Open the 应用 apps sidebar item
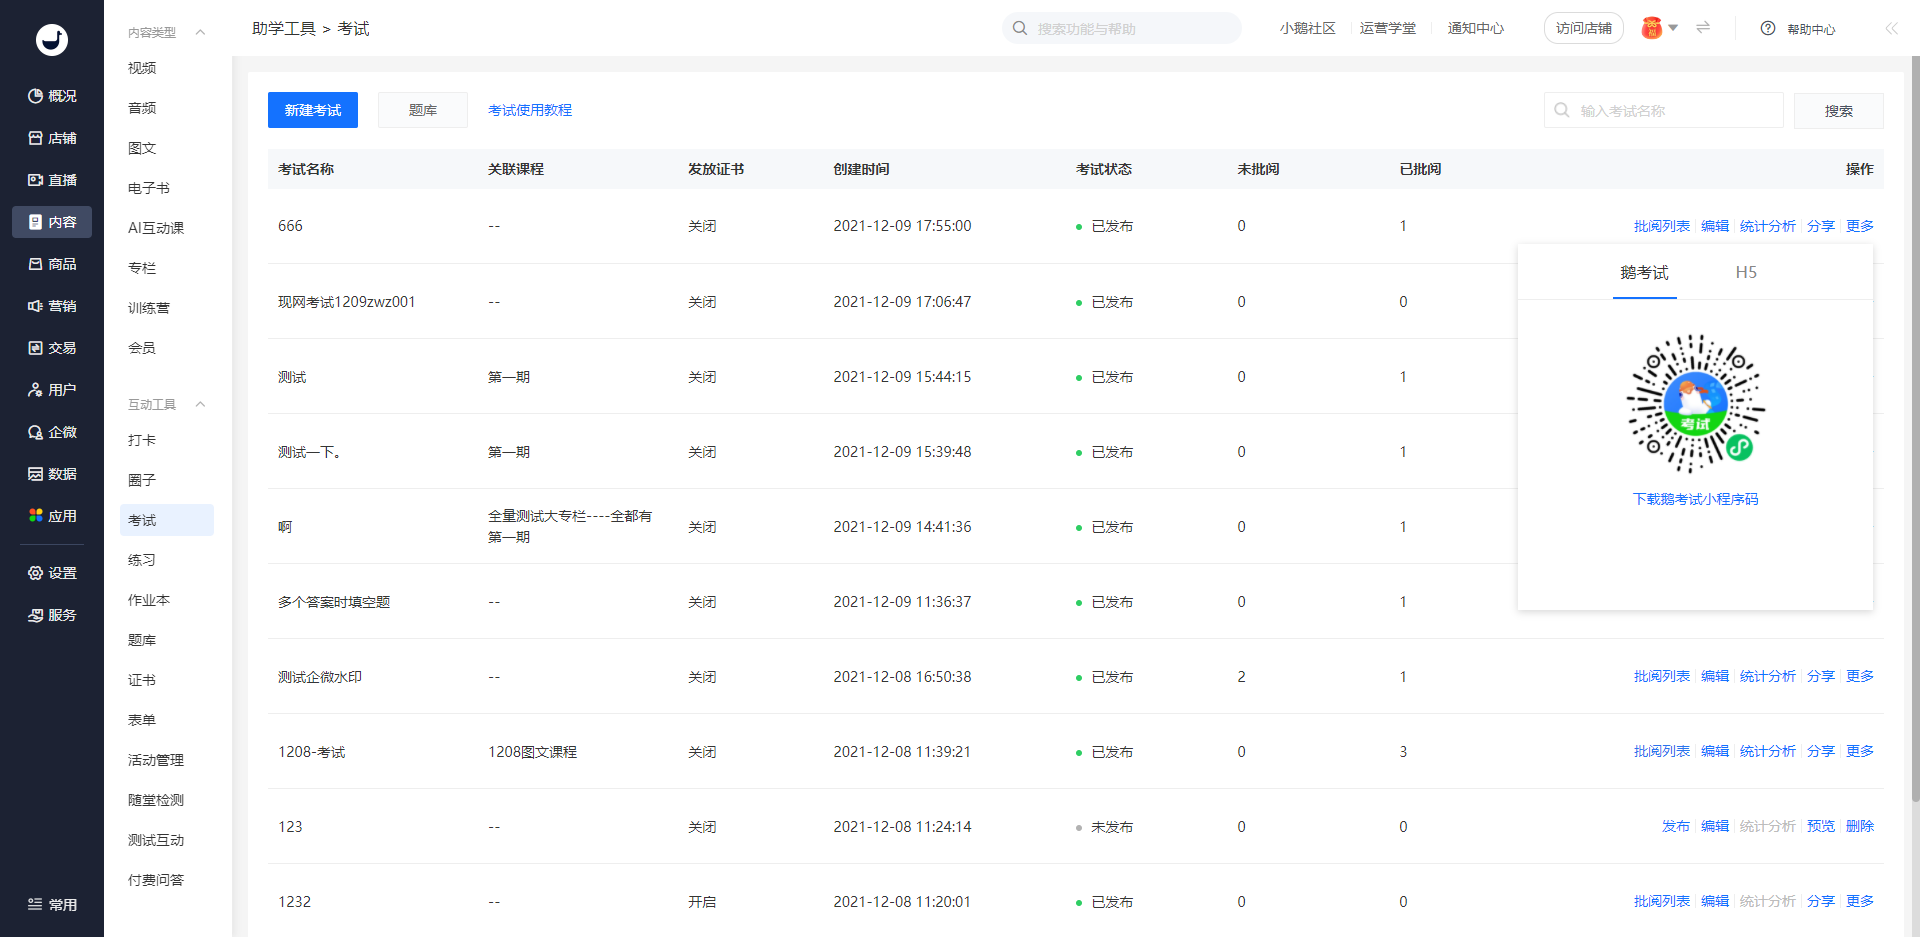 pos(52,516)
